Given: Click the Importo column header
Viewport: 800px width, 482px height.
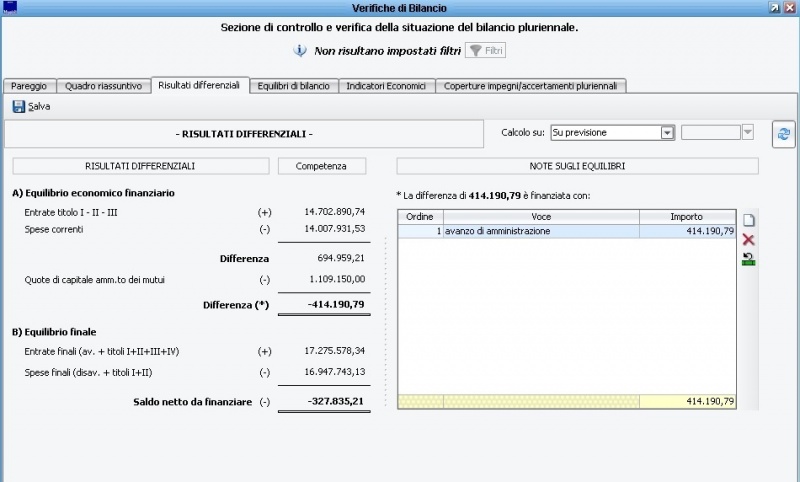Looking at the screenshot, I should point(687,217).
